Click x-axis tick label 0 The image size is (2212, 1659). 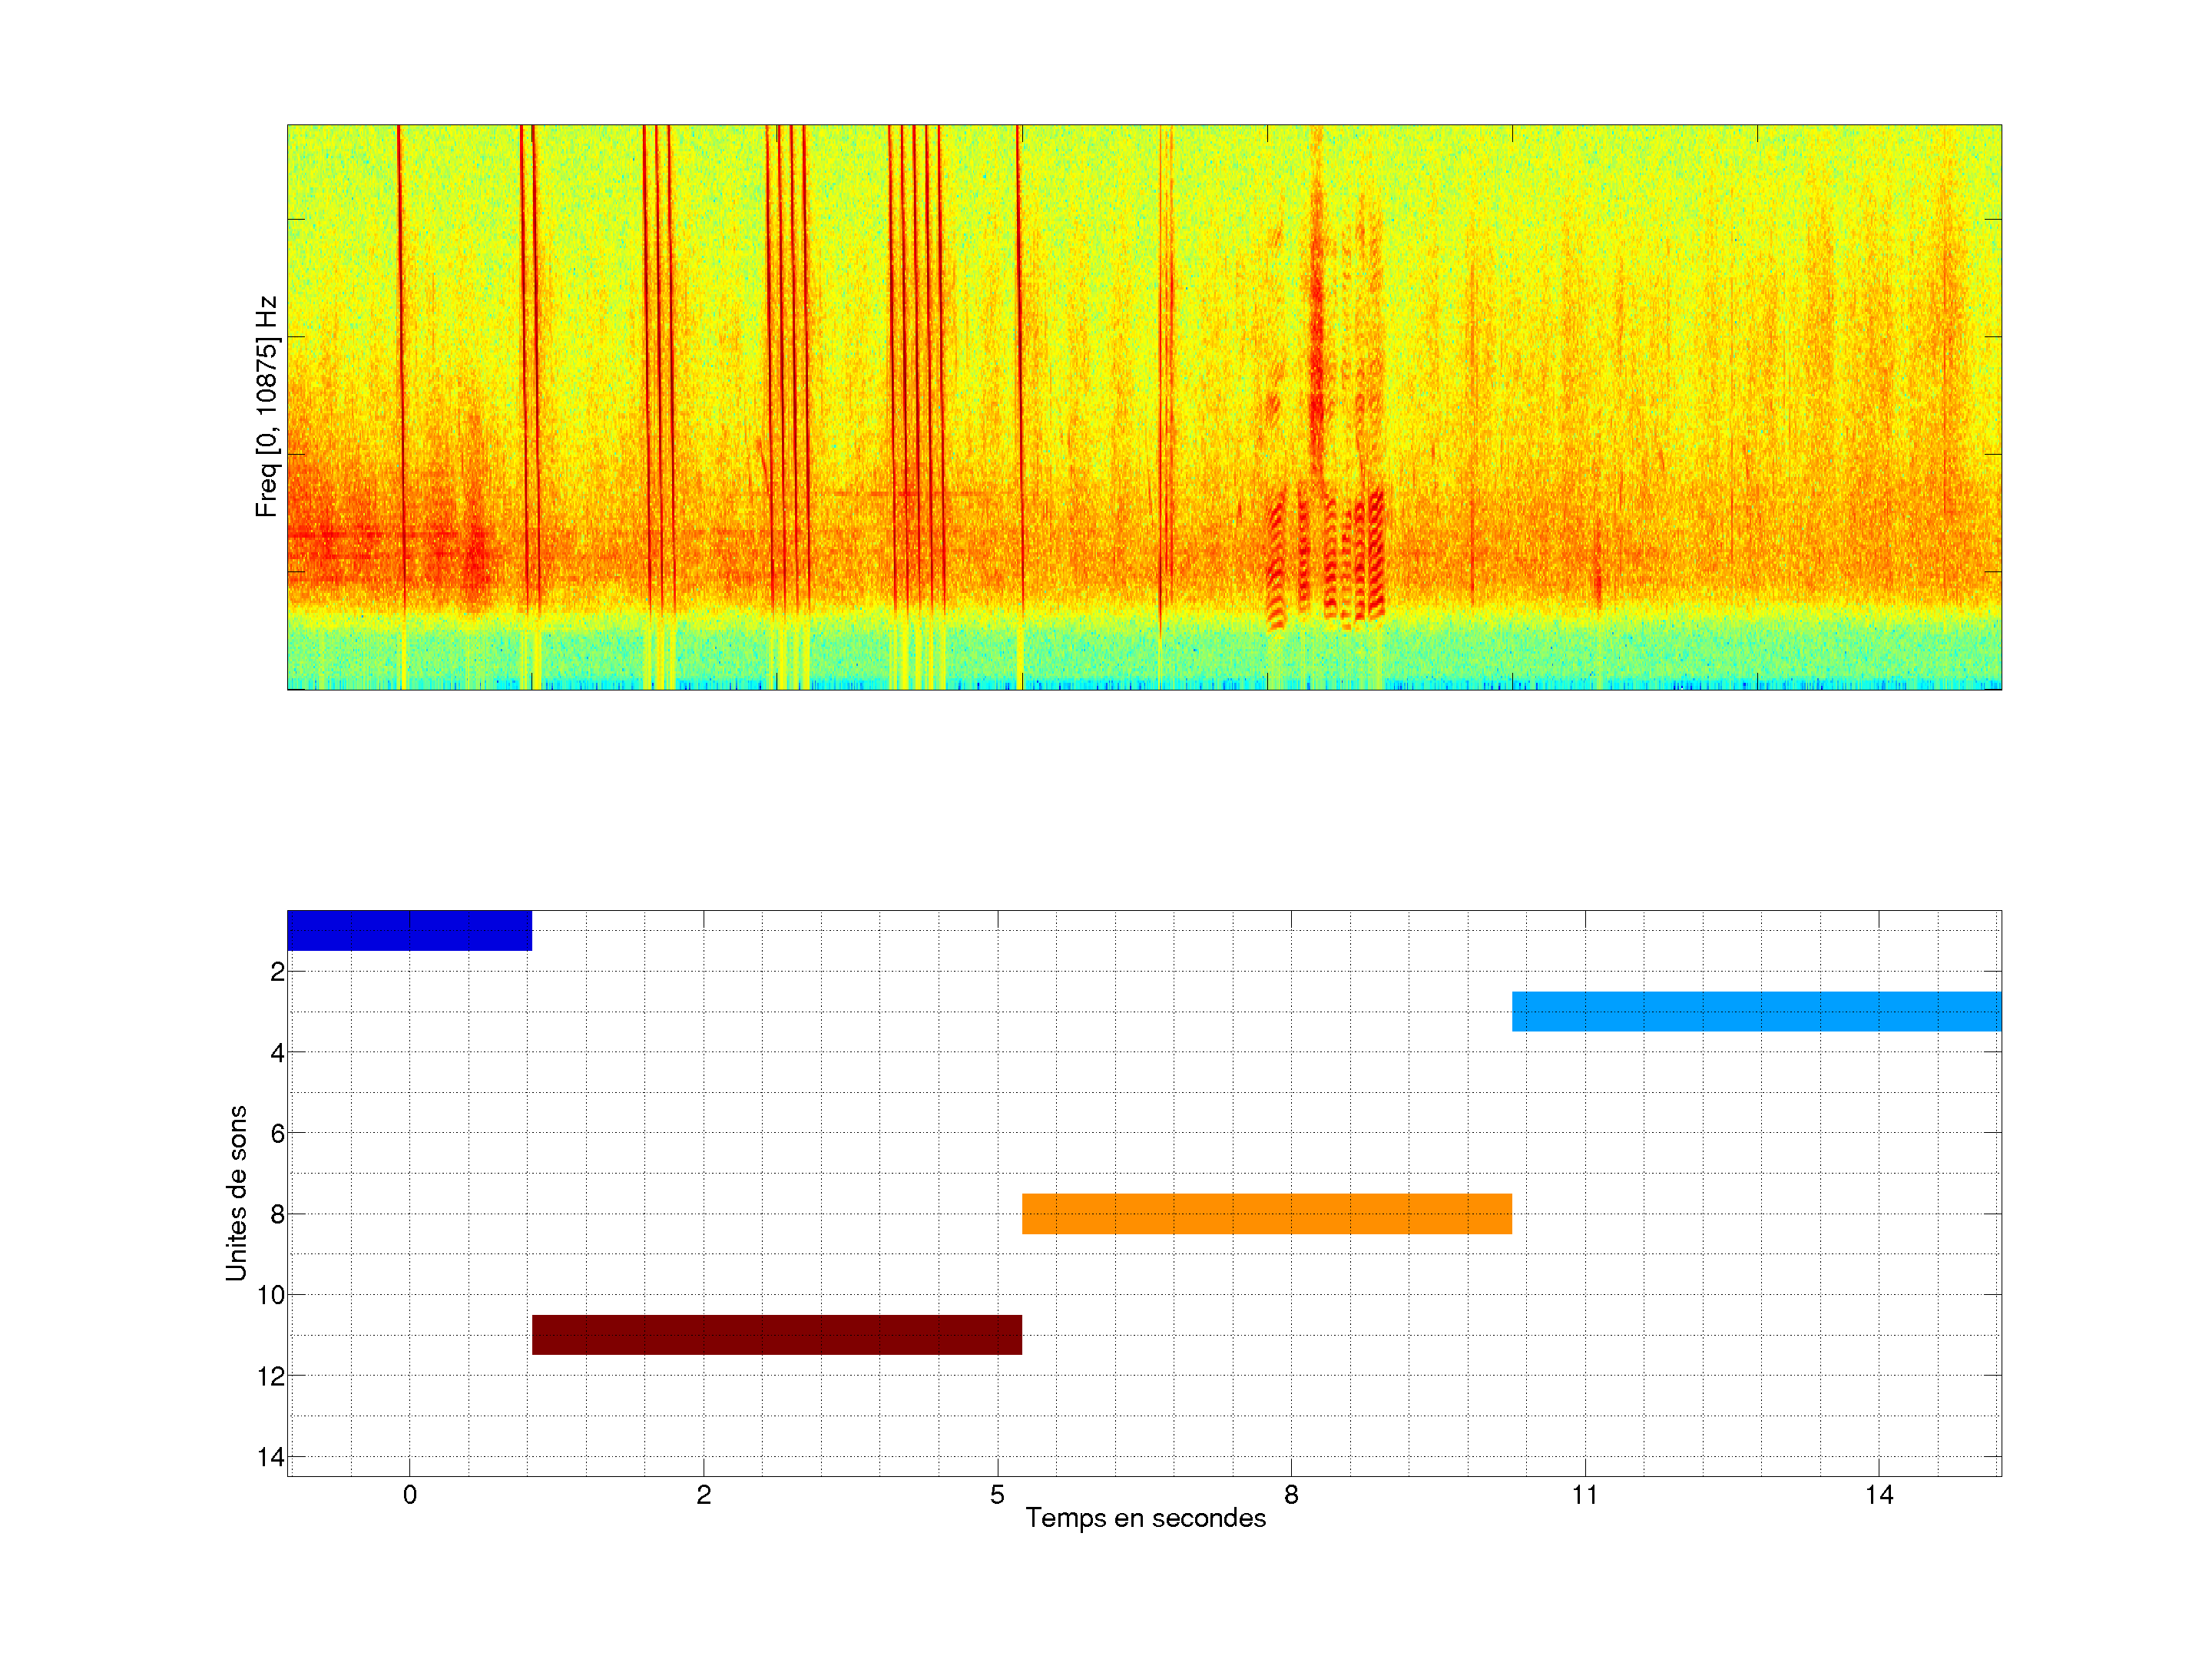[409, 1495]
